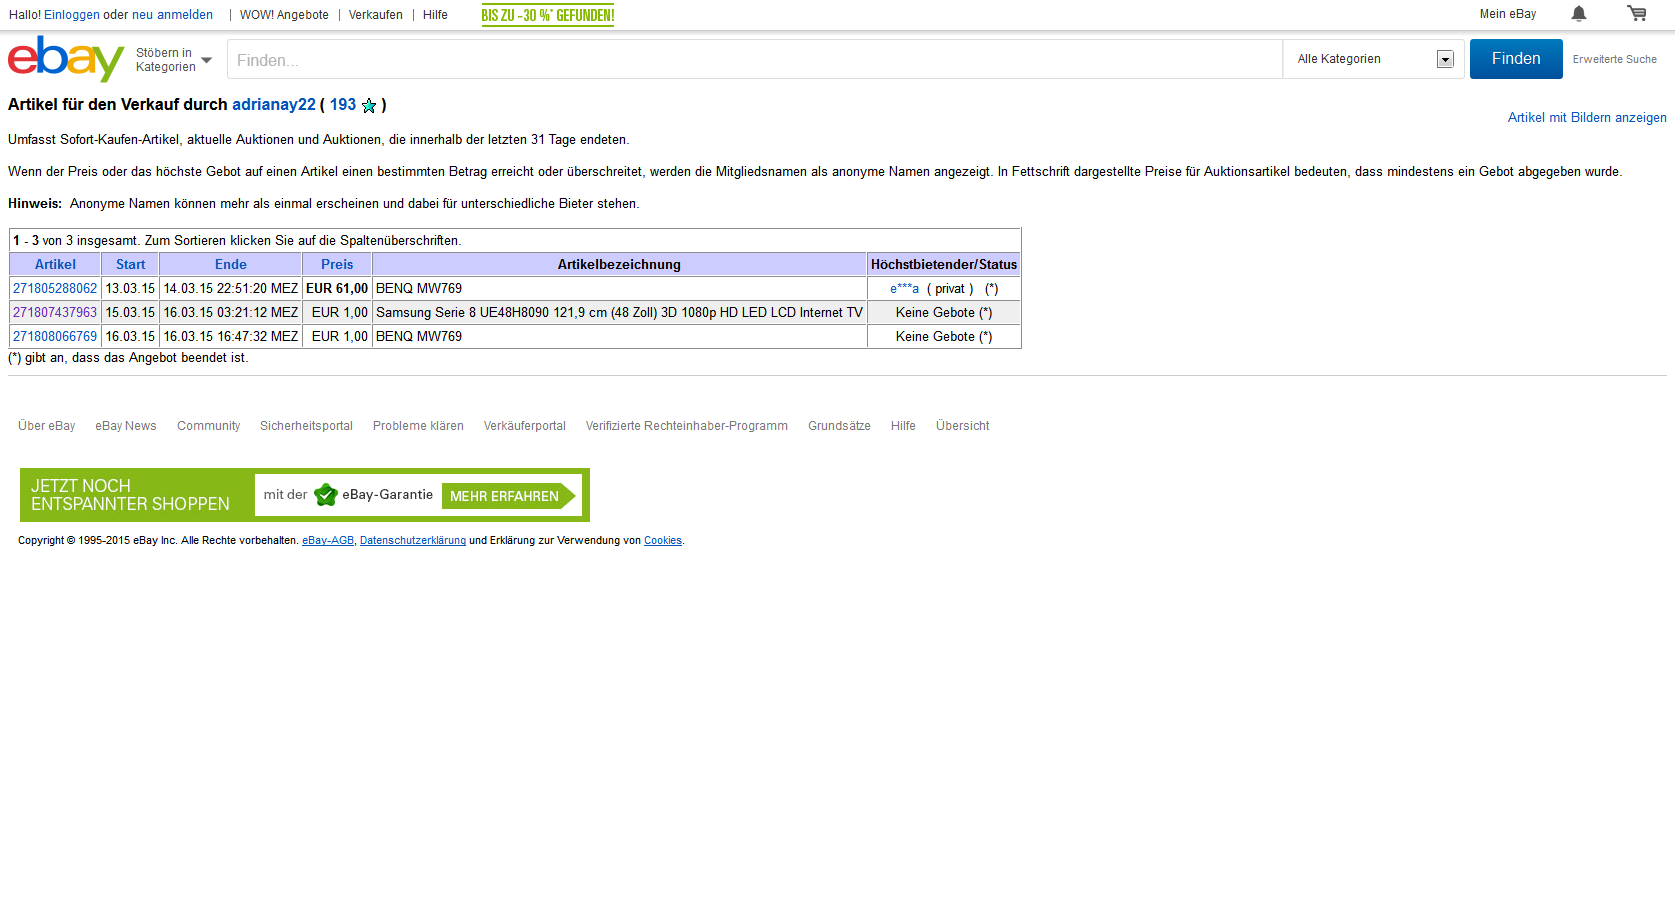Click Probleme klären in the footer
Viewport: 1675px width, 904px height.
pyautogui.click(x=418, y=426)
